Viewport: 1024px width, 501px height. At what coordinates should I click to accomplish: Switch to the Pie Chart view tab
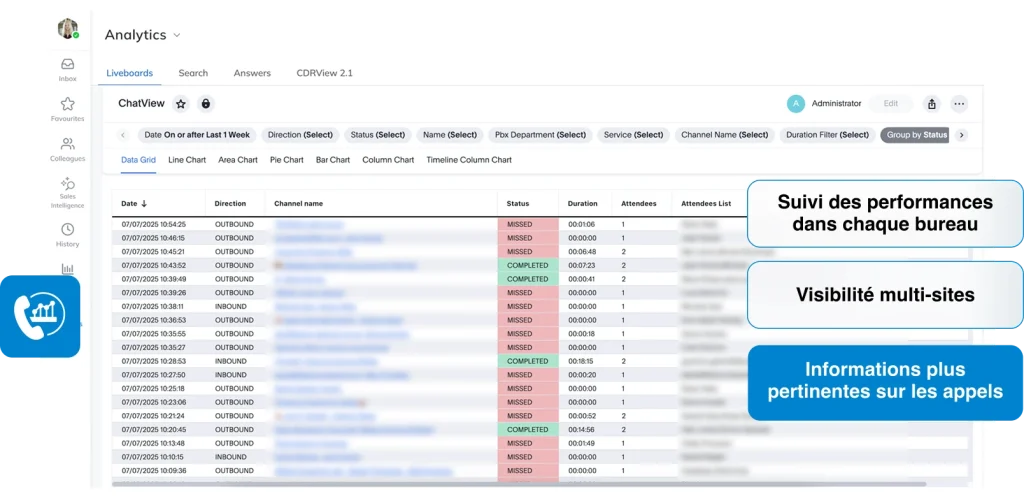[286, 160]
